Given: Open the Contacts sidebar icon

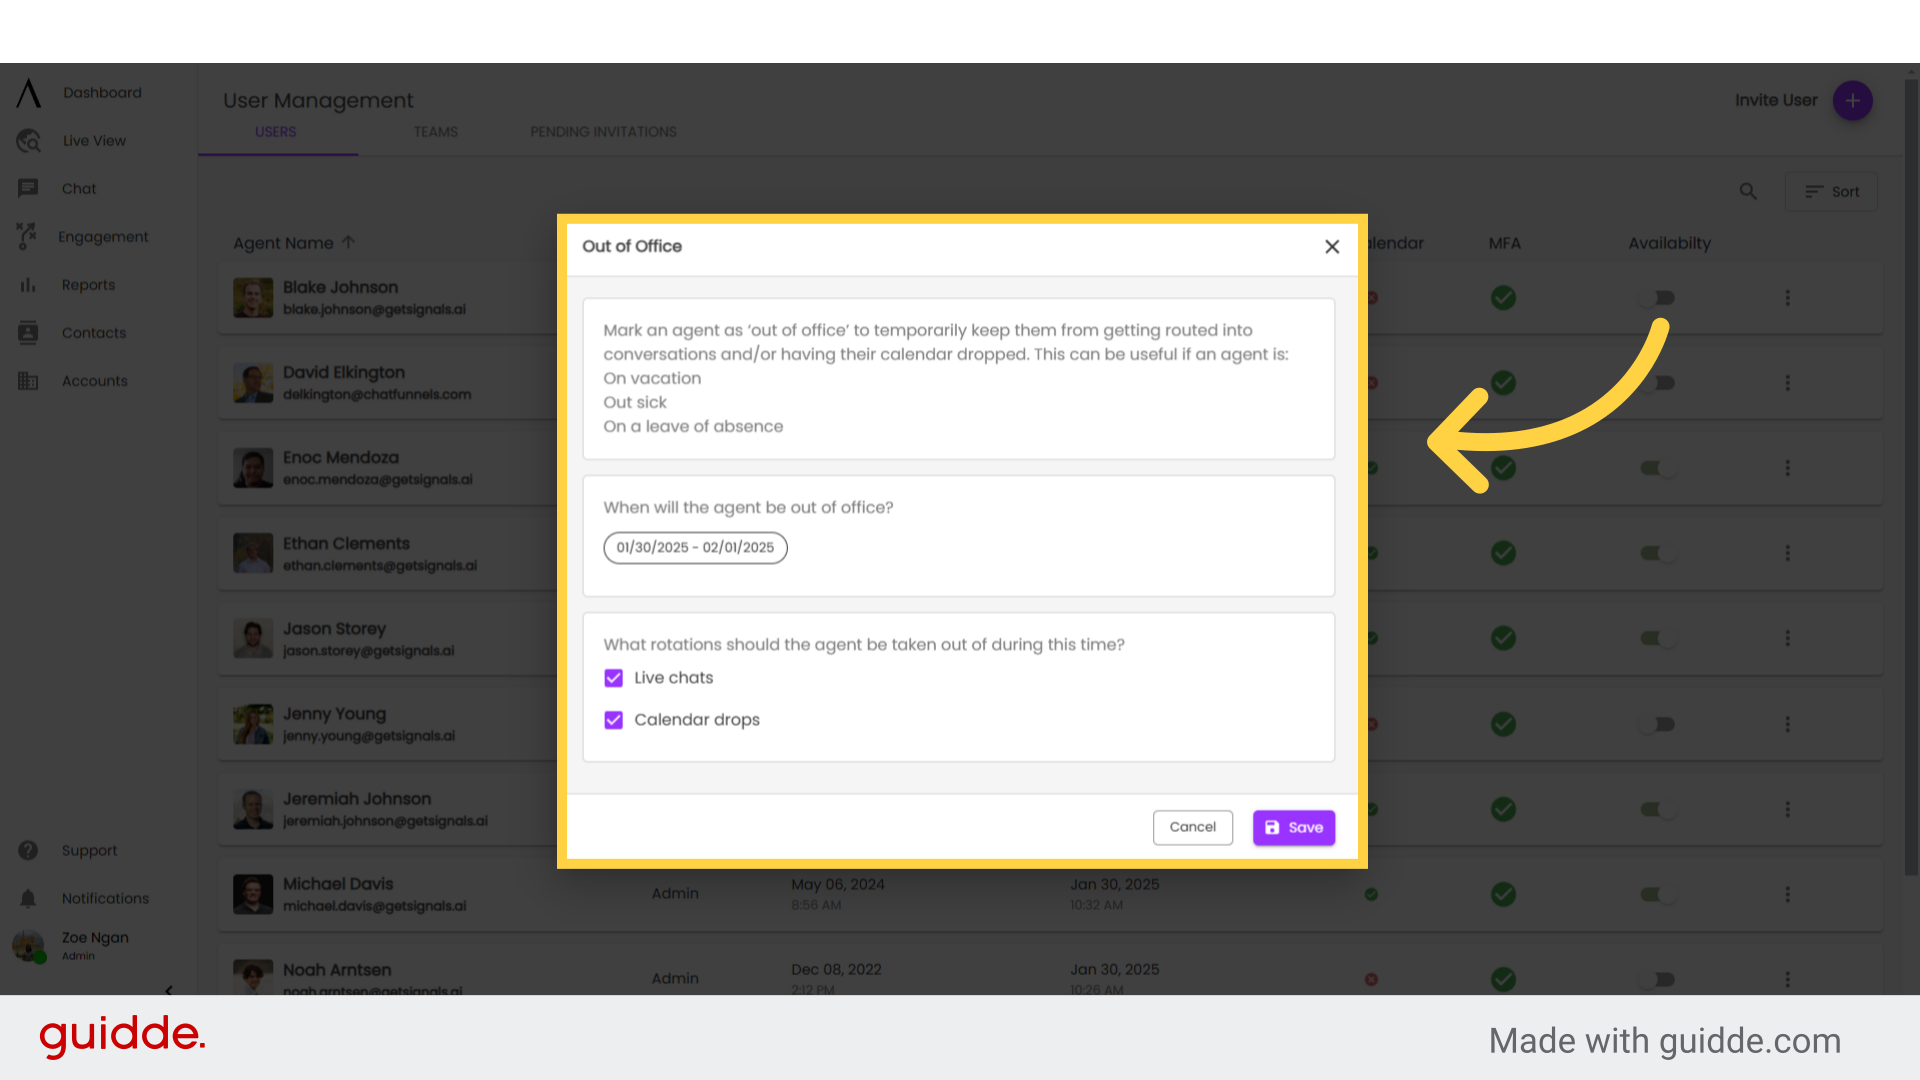Looking at the screenshot, I should pos(28,333).
